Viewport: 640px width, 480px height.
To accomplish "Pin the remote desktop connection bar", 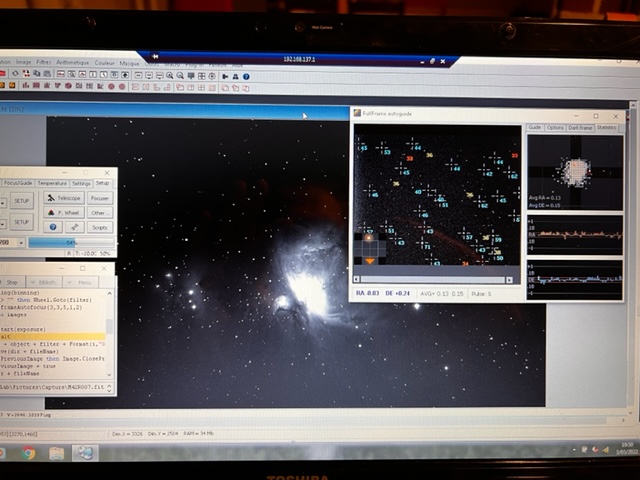I will 155,56.
